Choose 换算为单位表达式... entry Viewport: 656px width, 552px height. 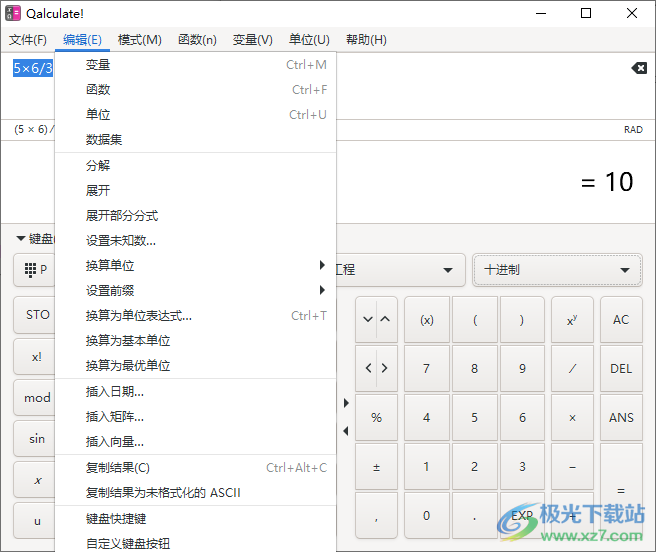pos(196,316)
